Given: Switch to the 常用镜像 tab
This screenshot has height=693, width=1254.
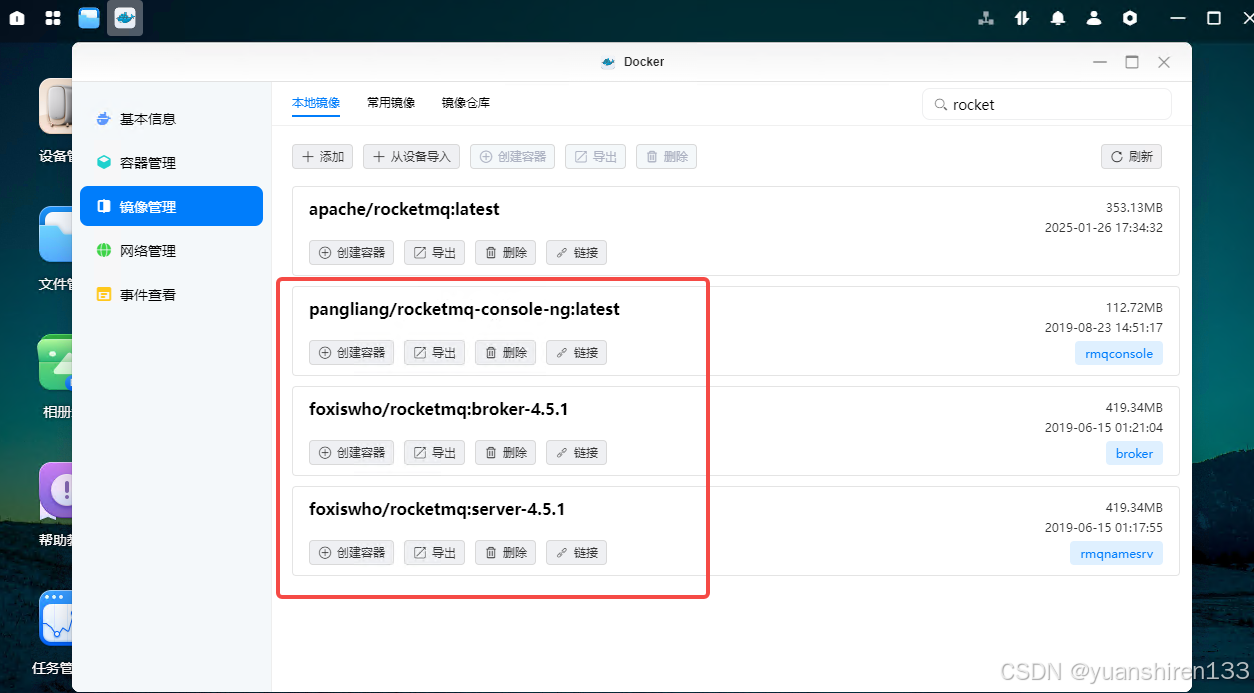Looking at the screenshot, I should click(391, 102).
